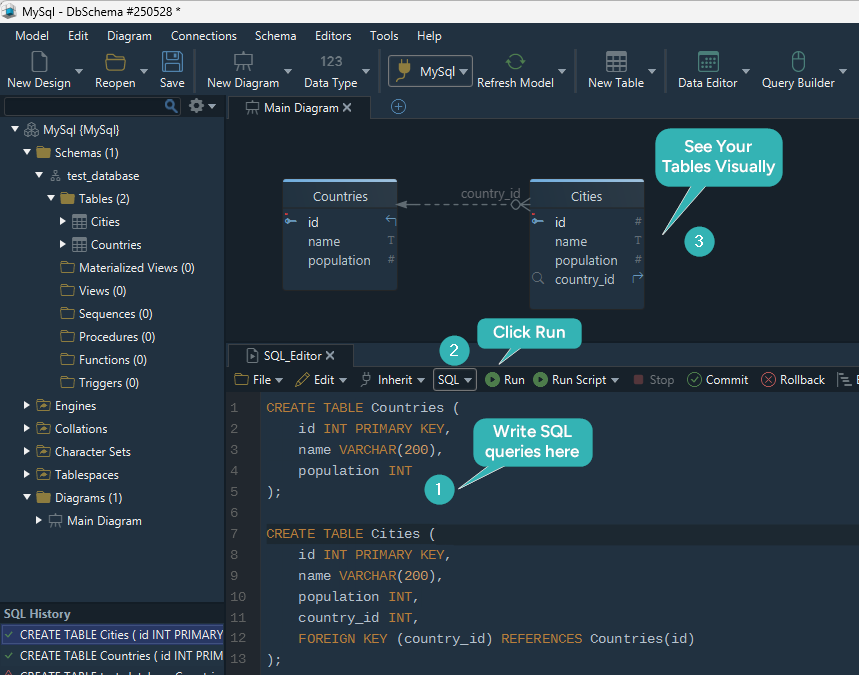Click the Data Type 123 icon

coord(331,61)
